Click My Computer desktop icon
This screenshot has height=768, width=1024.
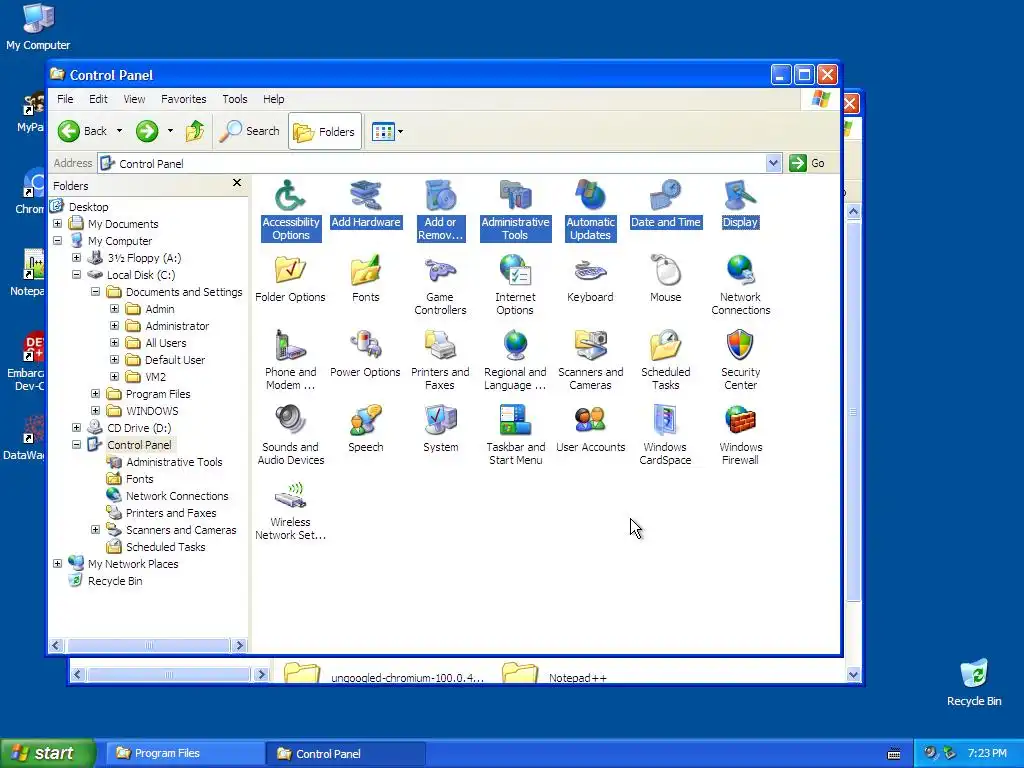[38, 27]
